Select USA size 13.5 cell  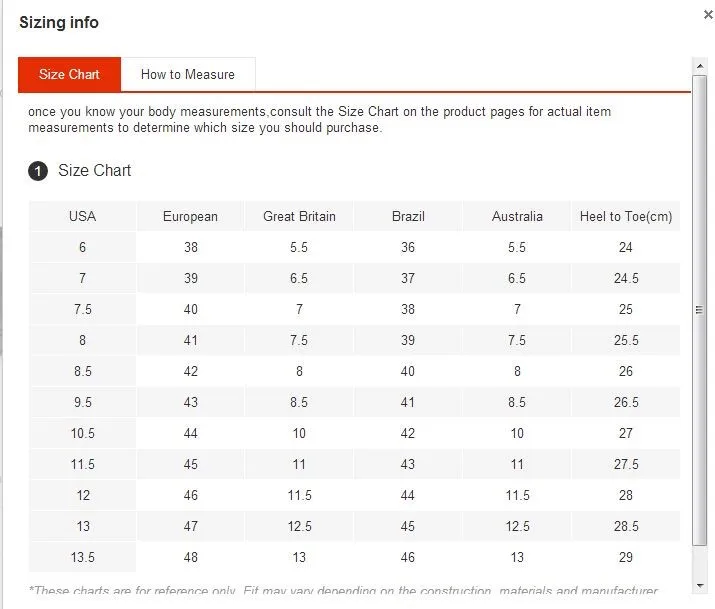(x=83, y=557)
